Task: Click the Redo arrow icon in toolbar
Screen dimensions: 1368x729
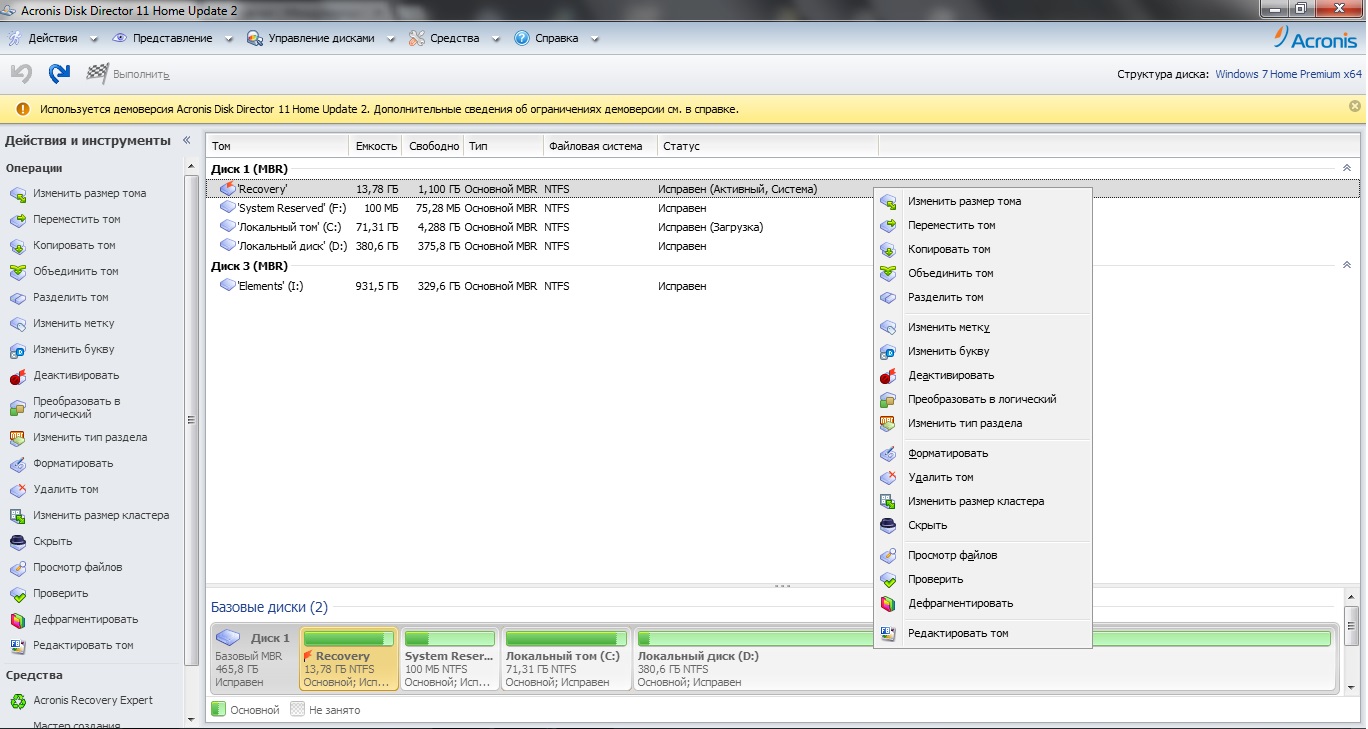Action: tap(60, 73)
